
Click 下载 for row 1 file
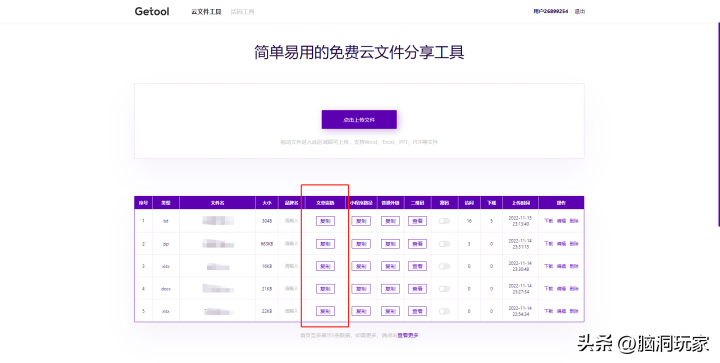[x=549, y=221]
